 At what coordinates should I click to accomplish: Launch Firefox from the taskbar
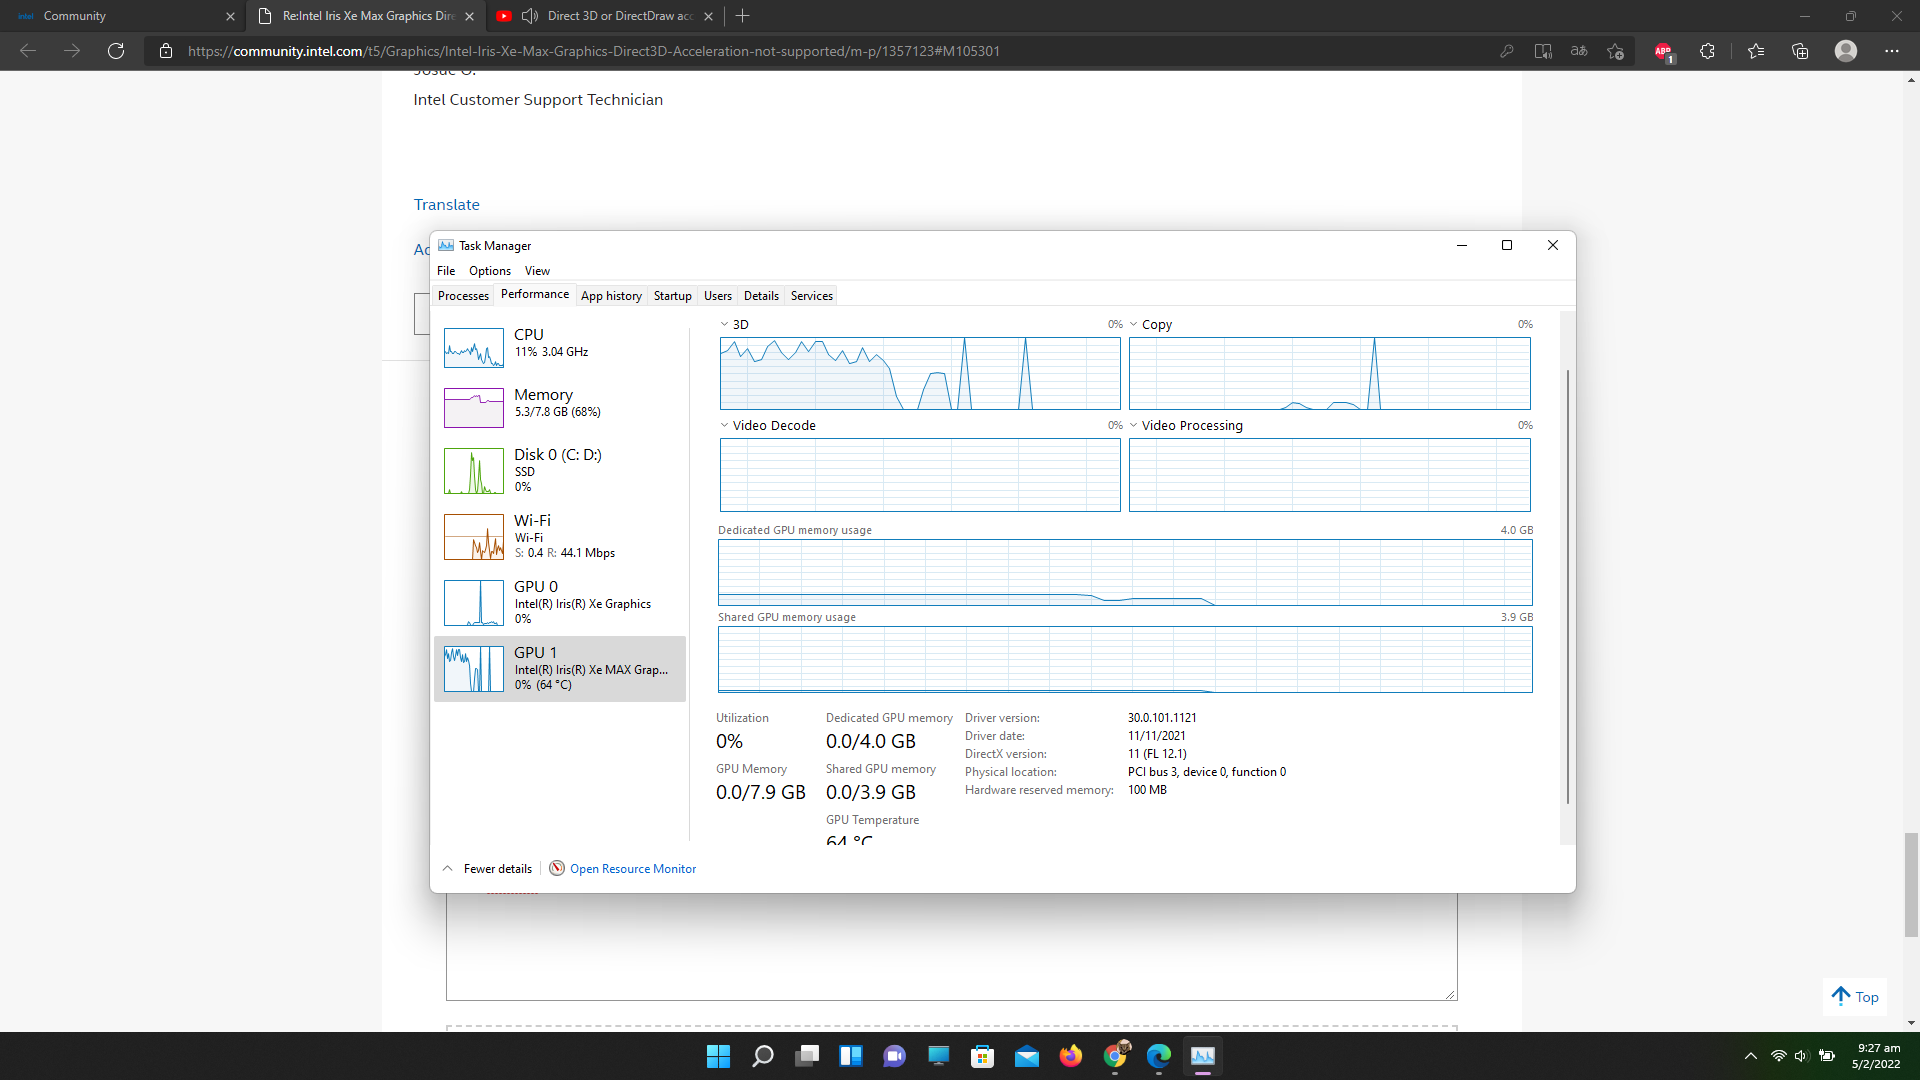pos(1071,1056)
